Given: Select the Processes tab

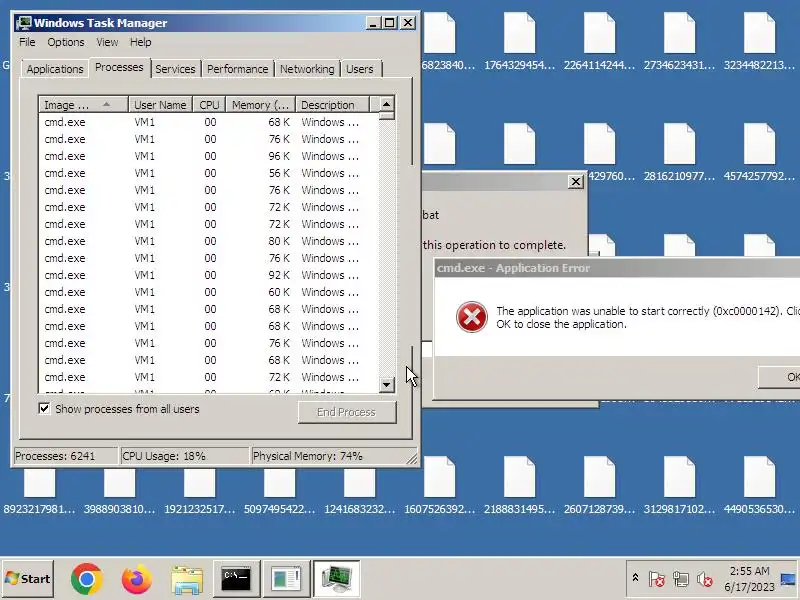Looking at the screenshot, I should pos(119,67).
